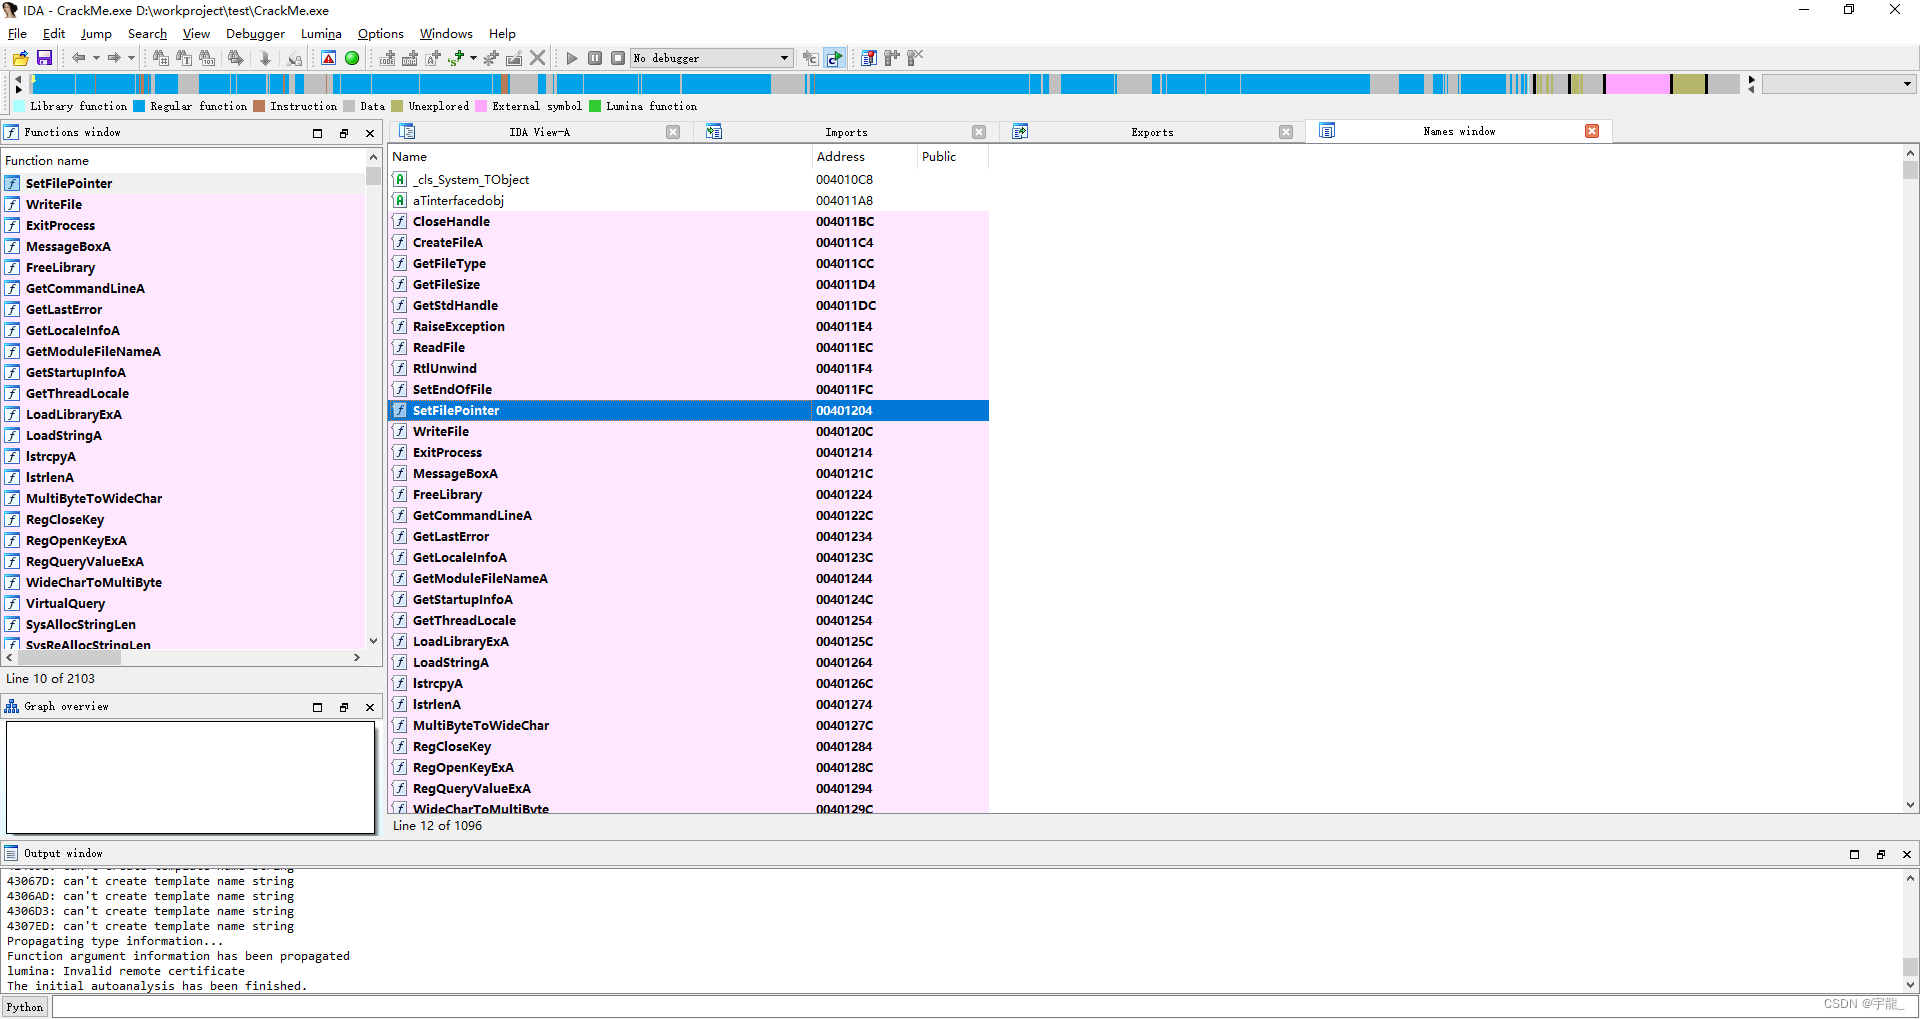Sort names by the Address column header
This screenshot has height=1019, width=1920.
click(x=865, y=156)
